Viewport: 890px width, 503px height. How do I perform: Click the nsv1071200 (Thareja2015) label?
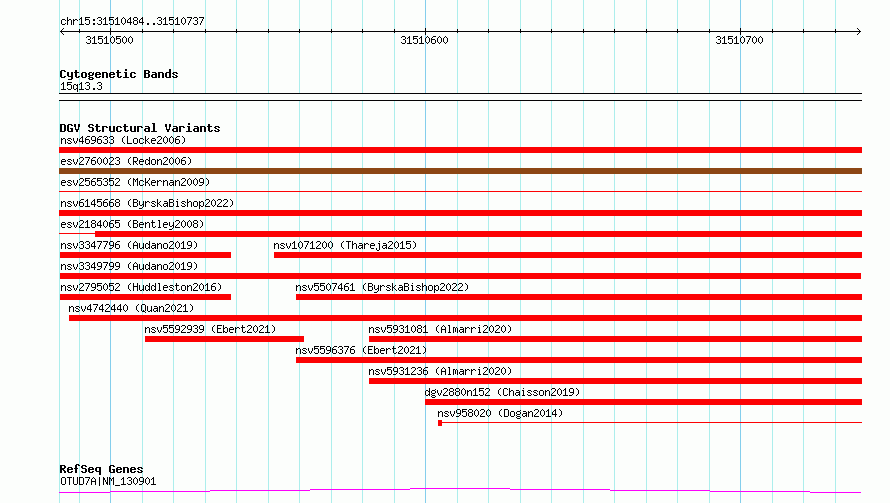tap(345, 245)
